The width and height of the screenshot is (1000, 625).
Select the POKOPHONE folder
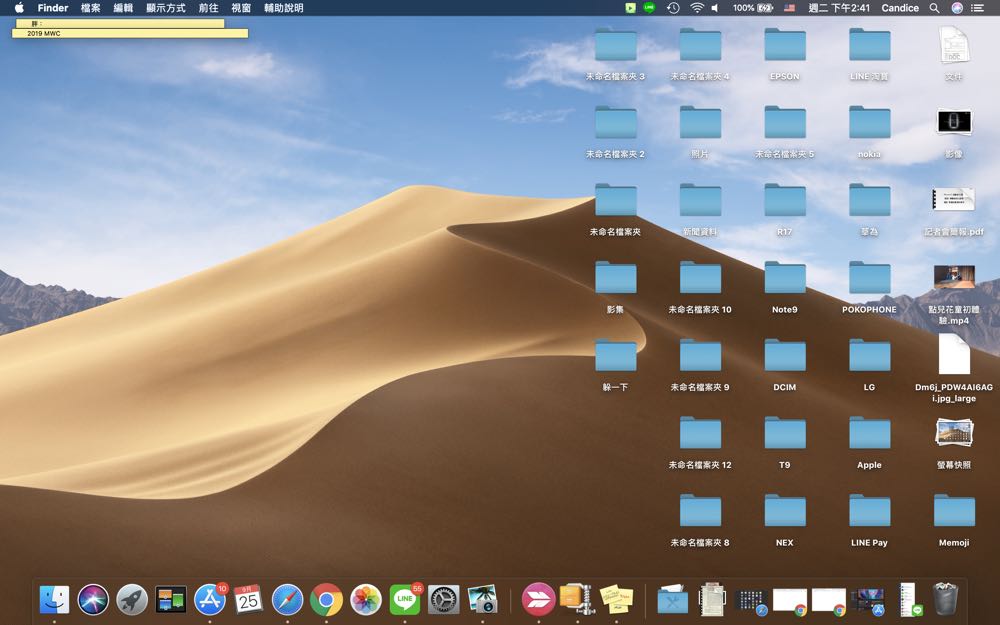pyautogui.click(x=869, y=279)
